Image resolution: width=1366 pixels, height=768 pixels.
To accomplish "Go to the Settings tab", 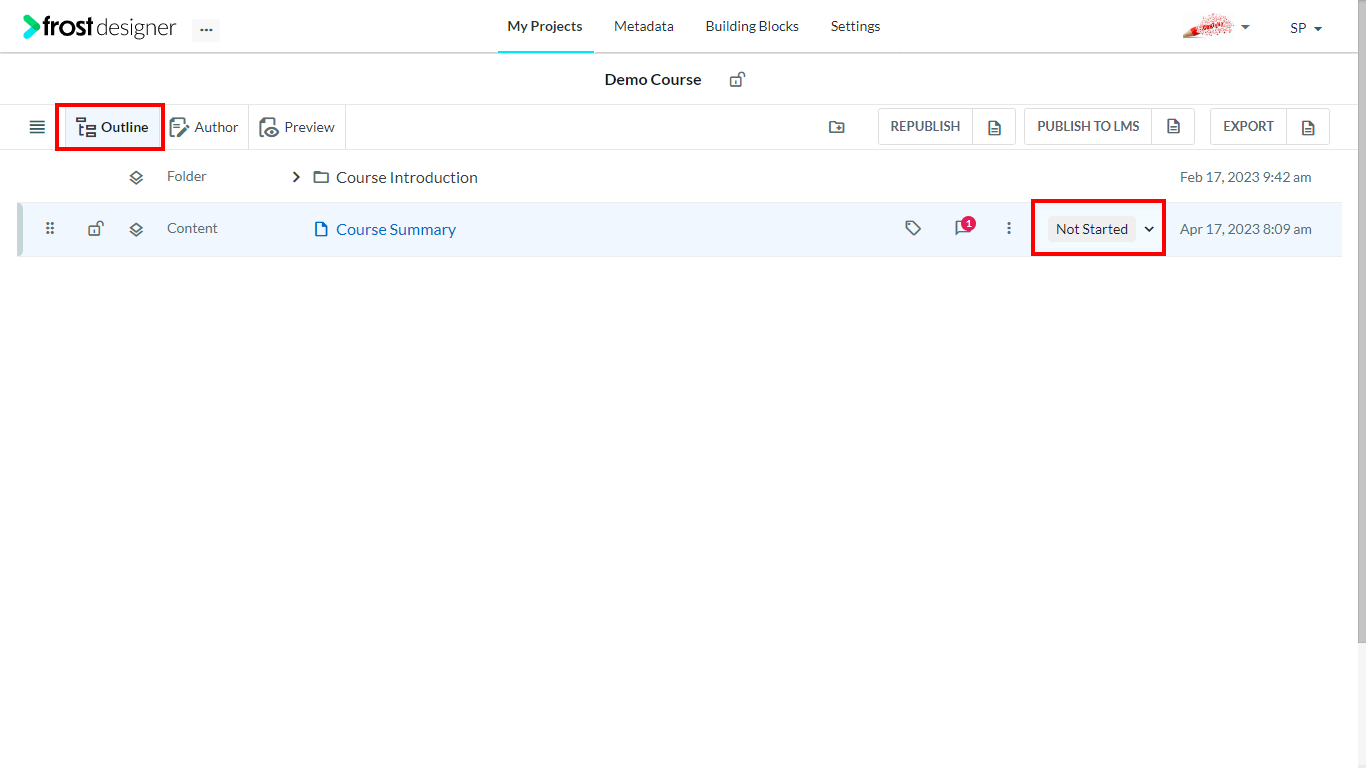I will click(x=856, y=27).
